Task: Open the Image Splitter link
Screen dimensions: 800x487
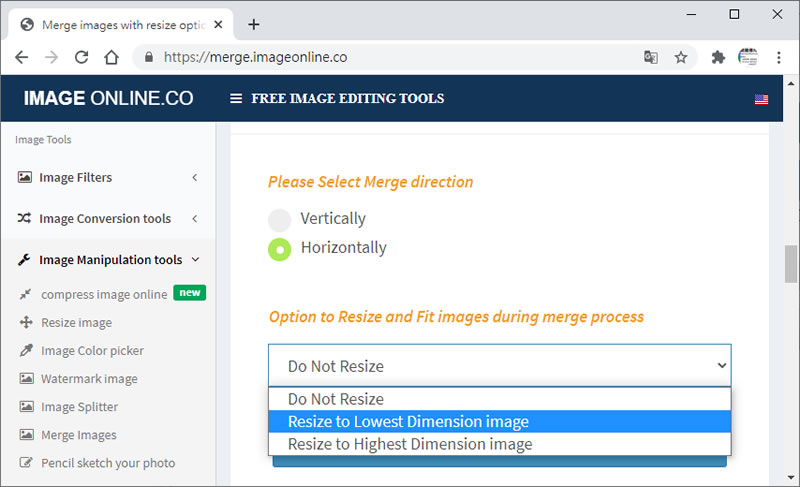Action: [x=80, y=407]
